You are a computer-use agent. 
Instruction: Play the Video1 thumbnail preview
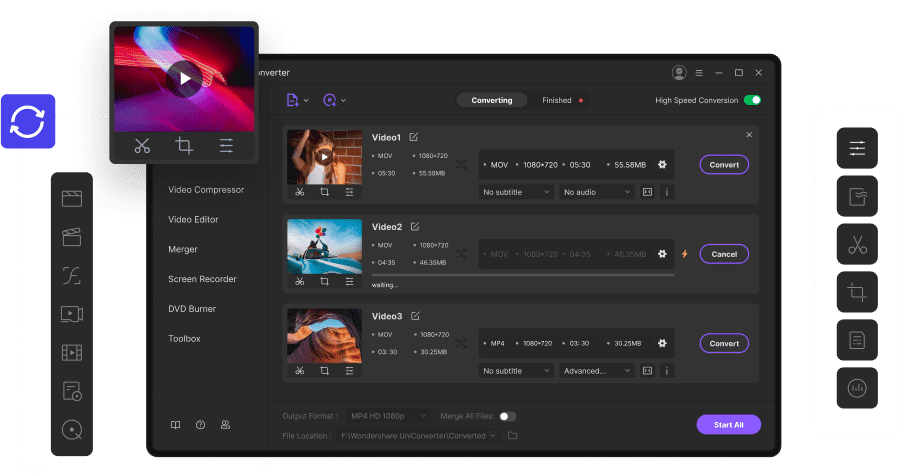(x=324, y=157)
